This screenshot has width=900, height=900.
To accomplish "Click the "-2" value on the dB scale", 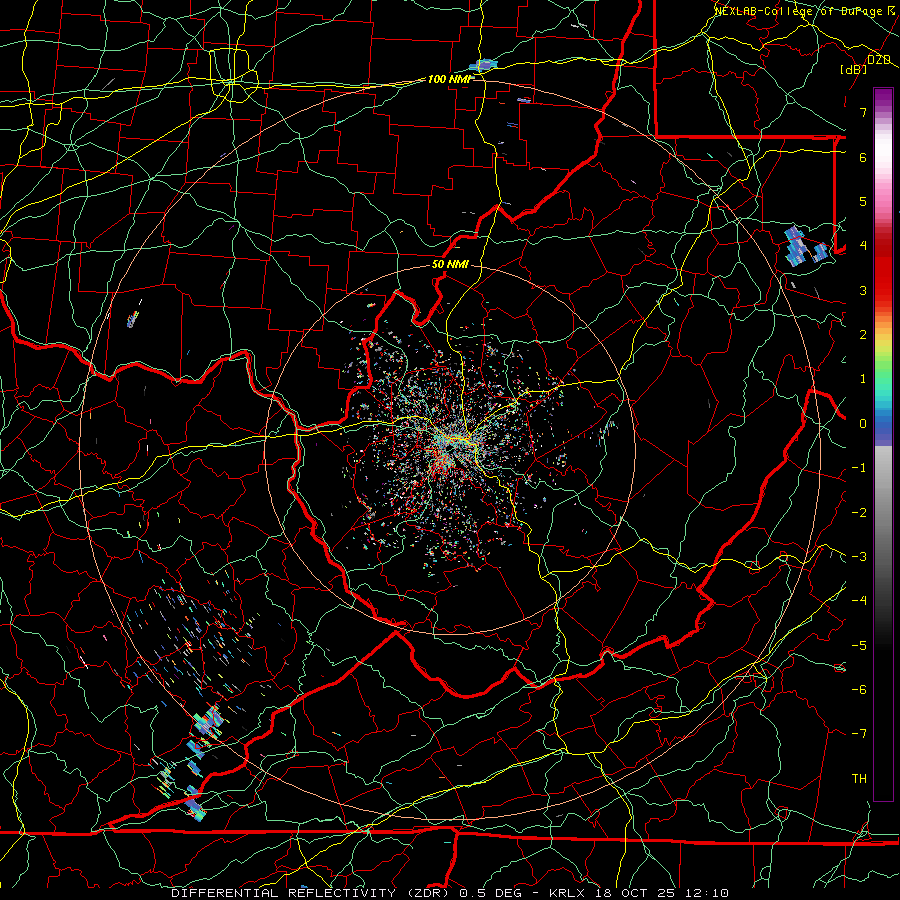I will (x=859, y=513).
